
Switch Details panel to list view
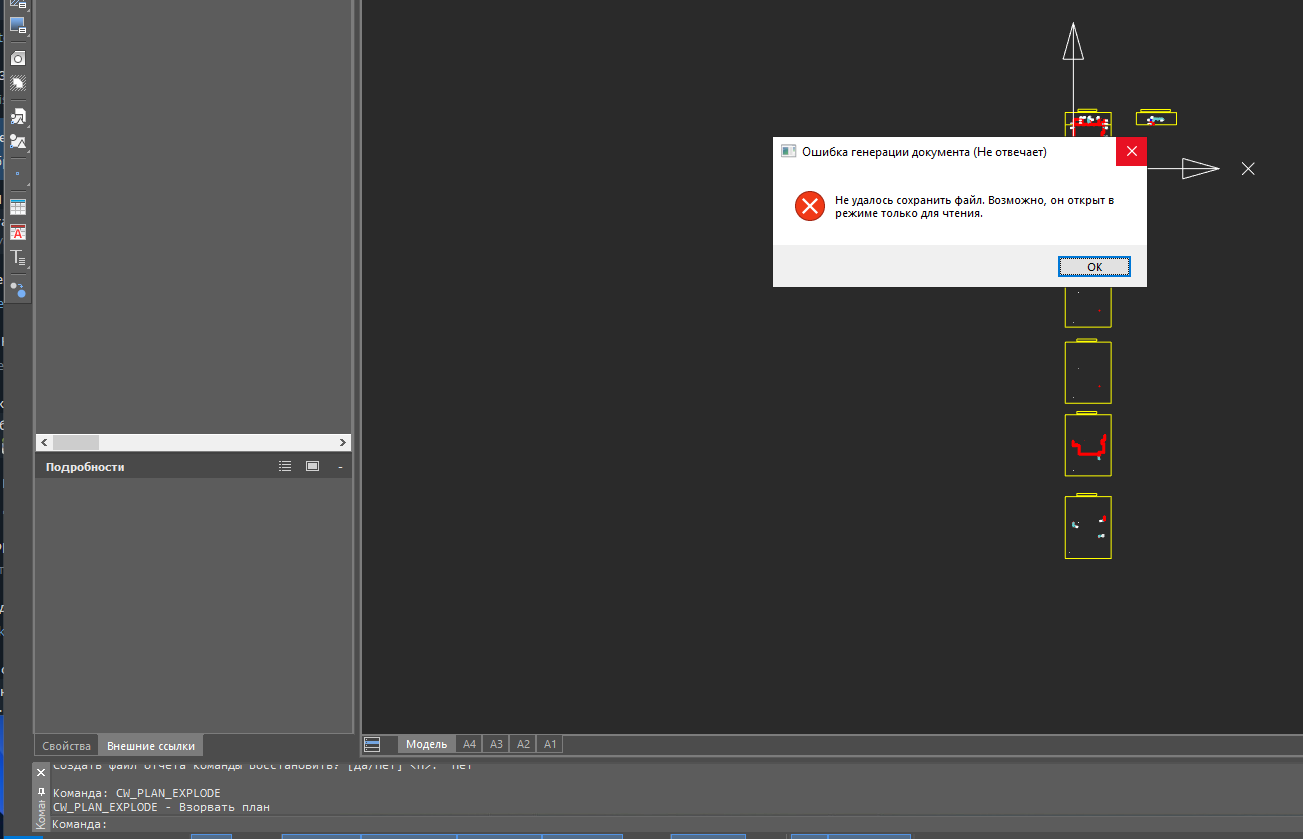tap(285, 467)
